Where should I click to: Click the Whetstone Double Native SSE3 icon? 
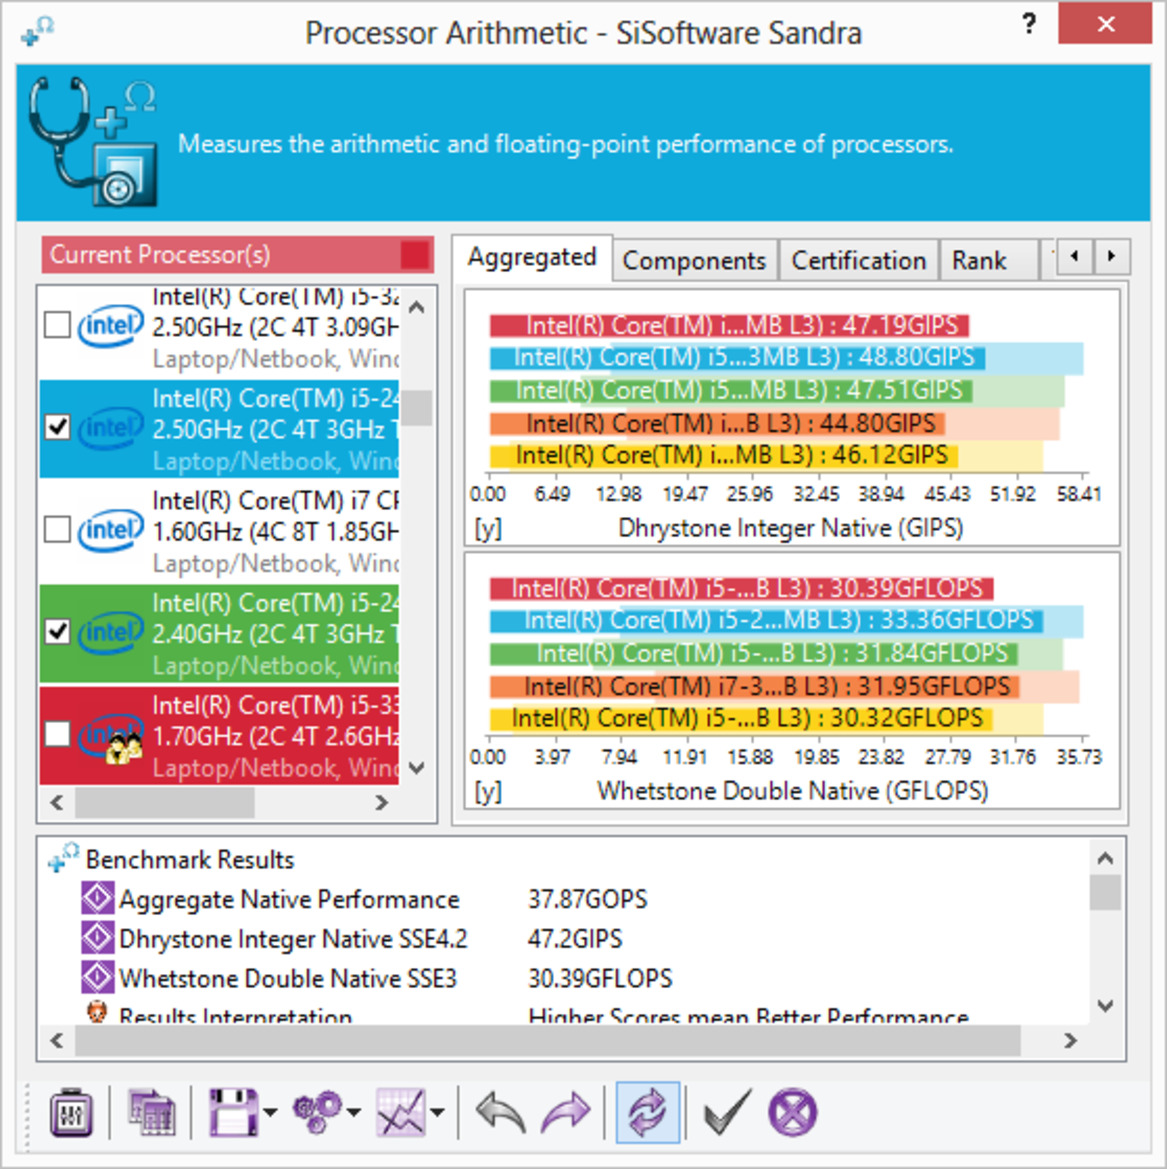98,977
